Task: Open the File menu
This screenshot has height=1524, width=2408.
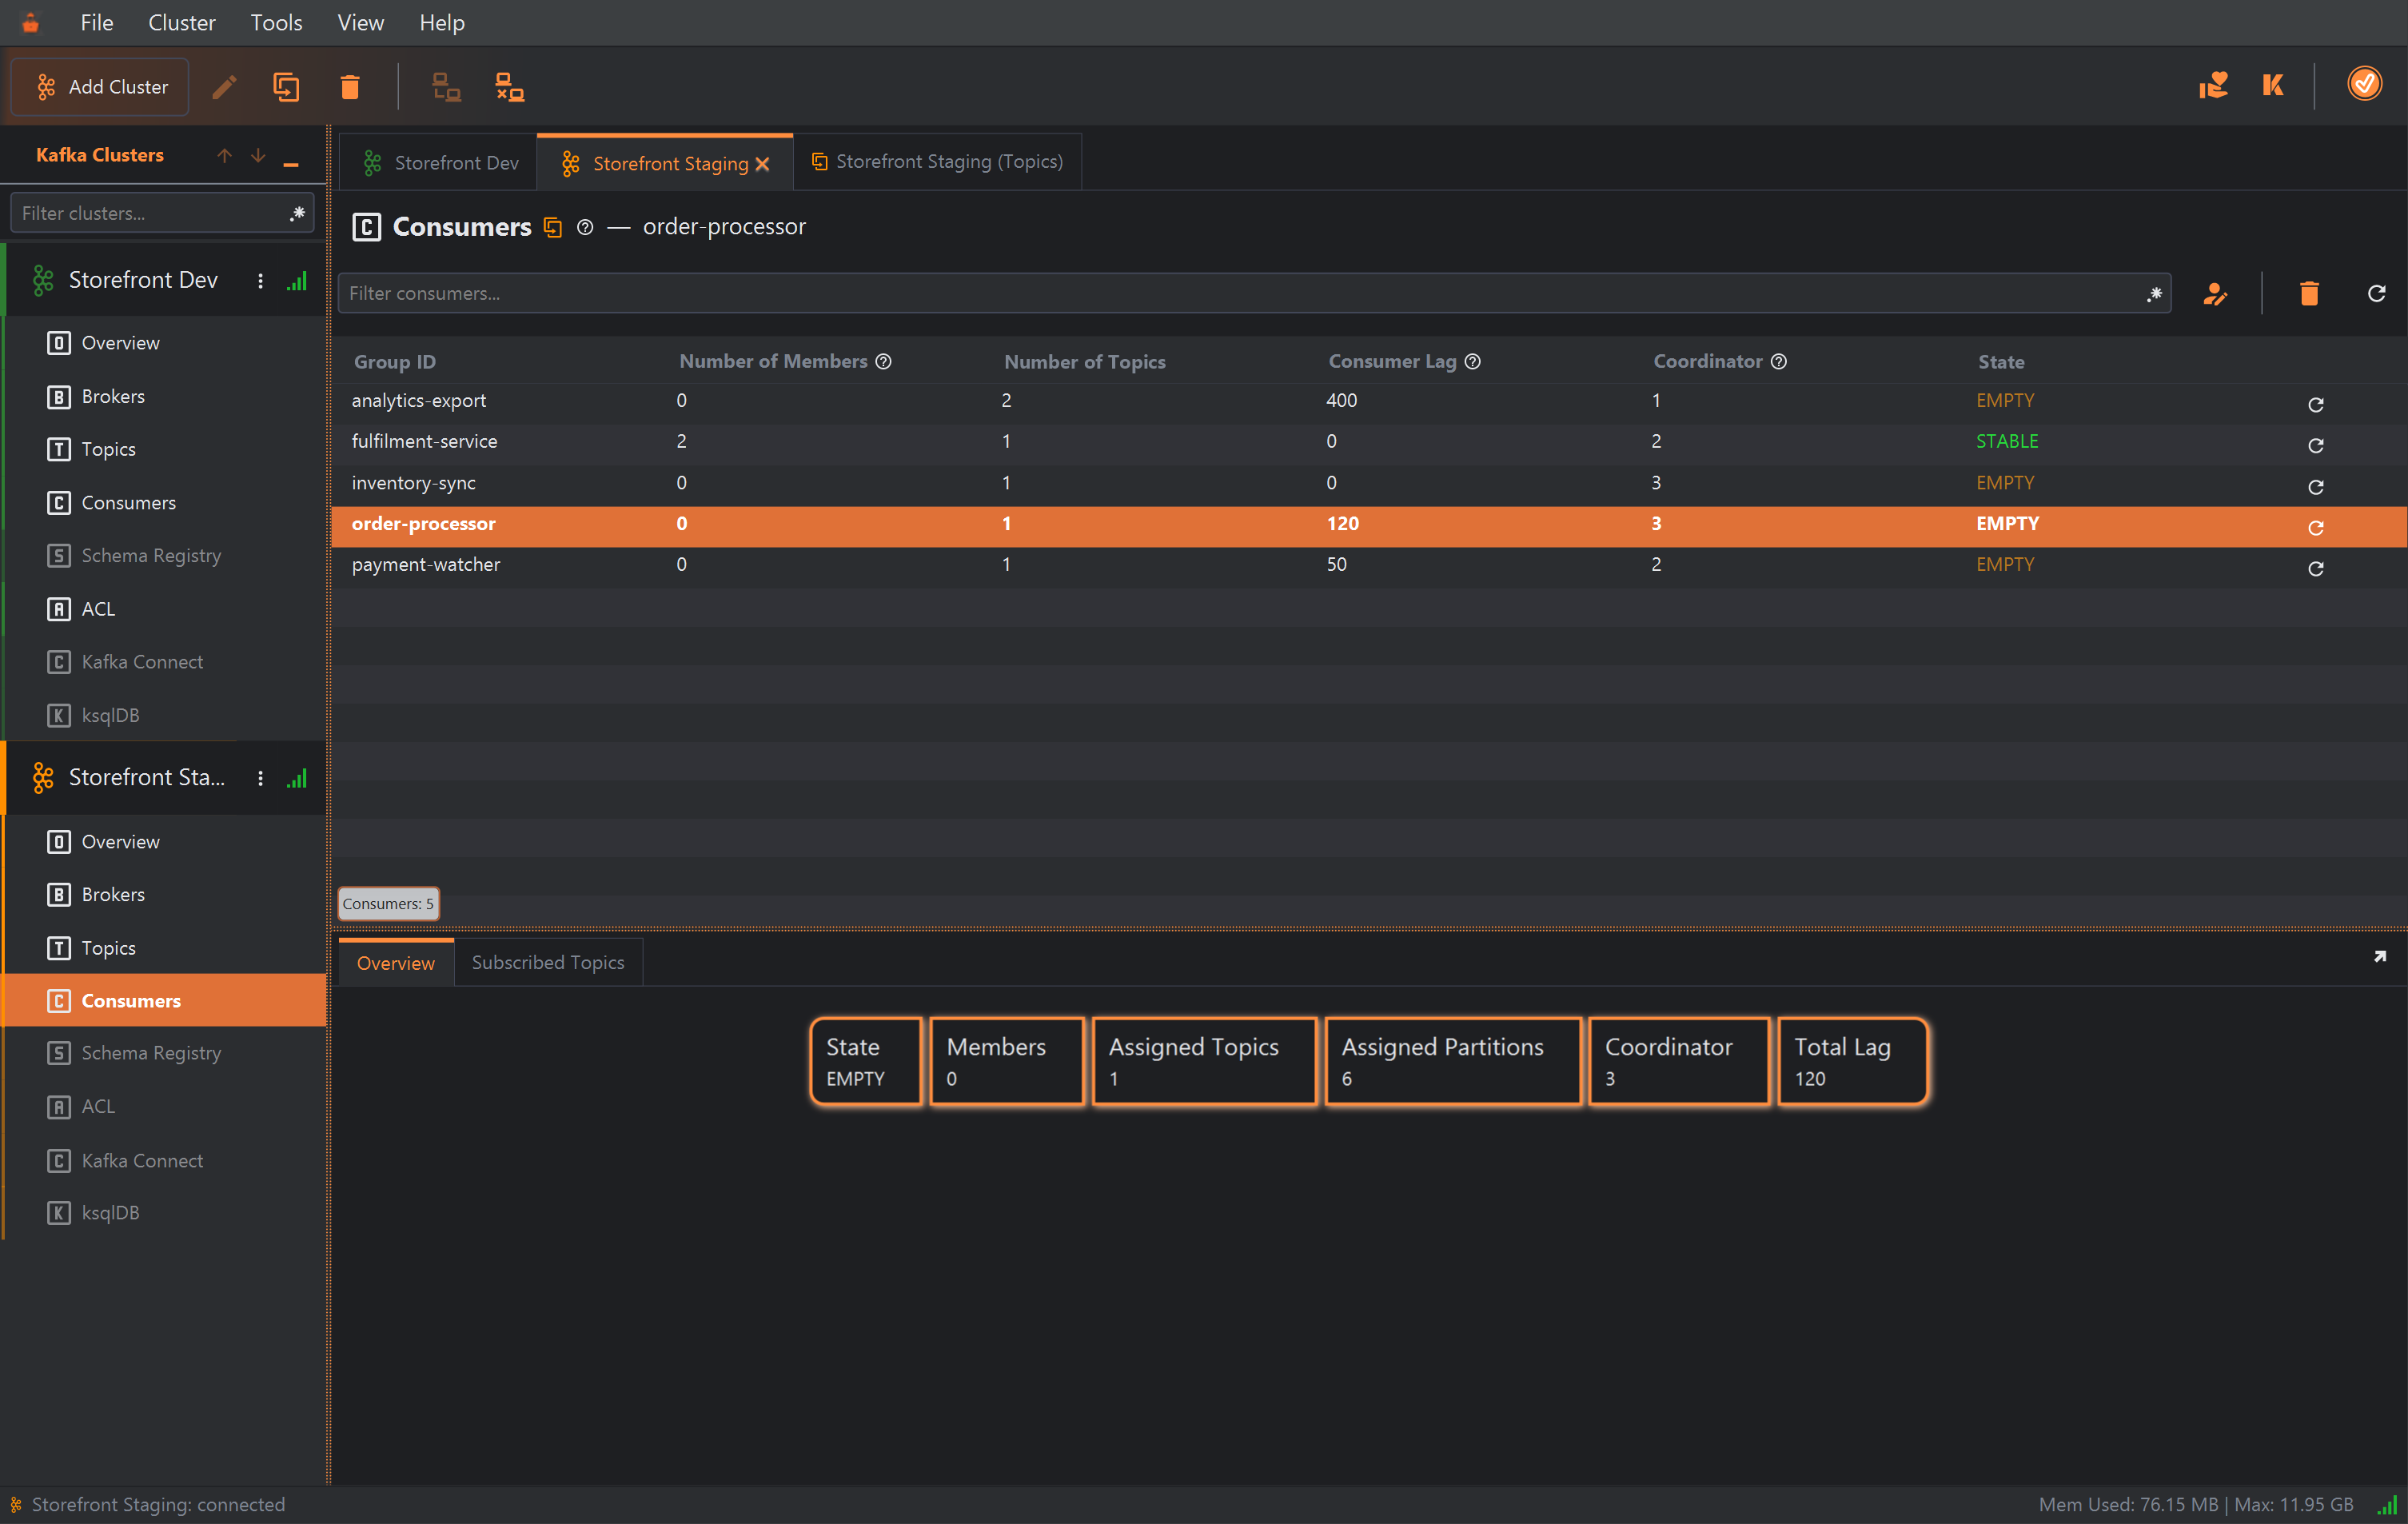Action: point(97,22)
